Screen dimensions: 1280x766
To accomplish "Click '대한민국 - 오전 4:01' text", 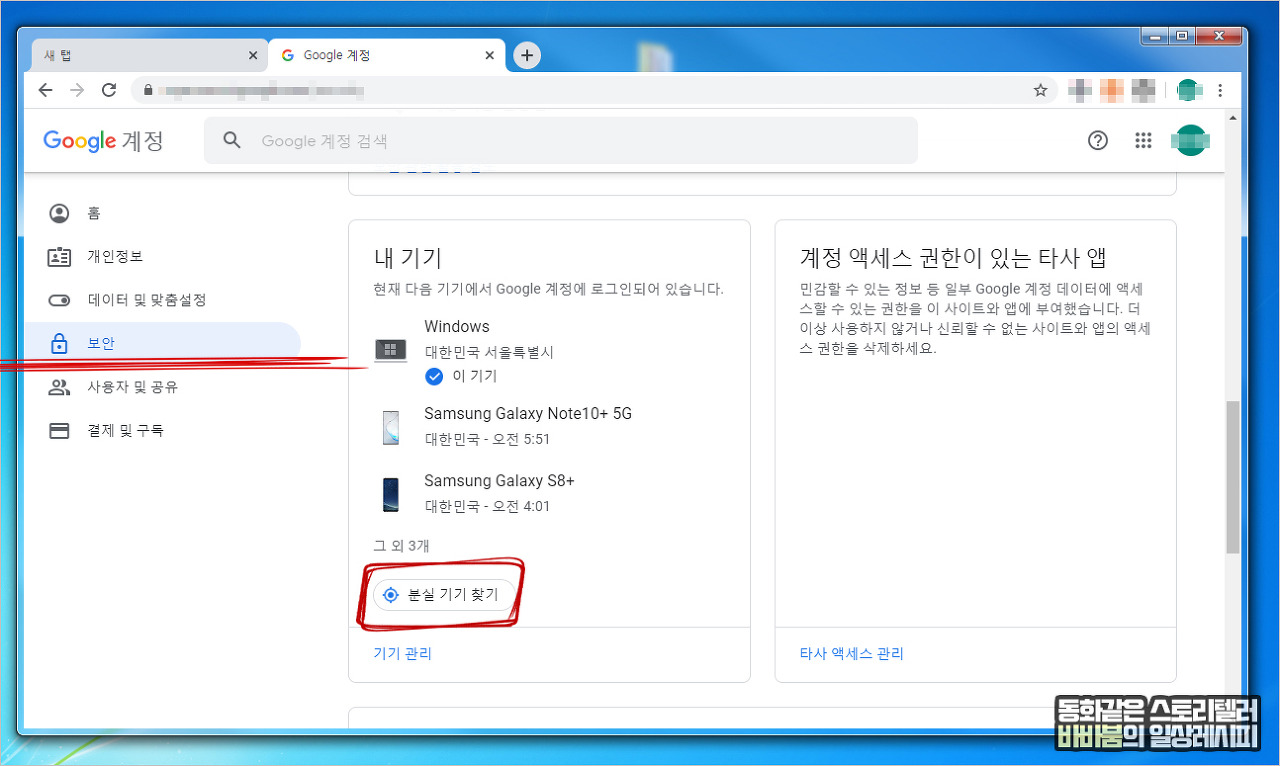I will pyautogui.click(x=487, y=506).
